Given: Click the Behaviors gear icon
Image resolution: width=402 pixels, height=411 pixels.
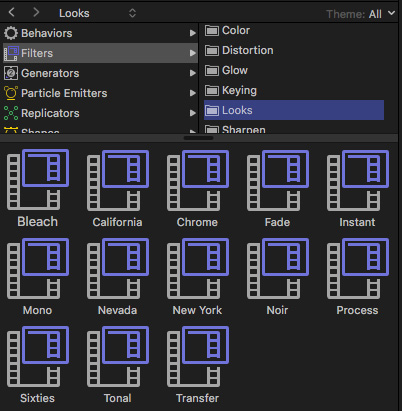Looking at the screenshot, I should [11, 33].
